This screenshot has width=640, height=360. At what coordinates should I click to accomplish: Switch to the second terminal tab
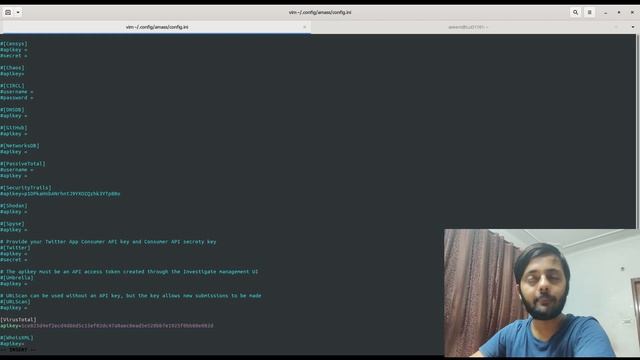coord(467,27)
